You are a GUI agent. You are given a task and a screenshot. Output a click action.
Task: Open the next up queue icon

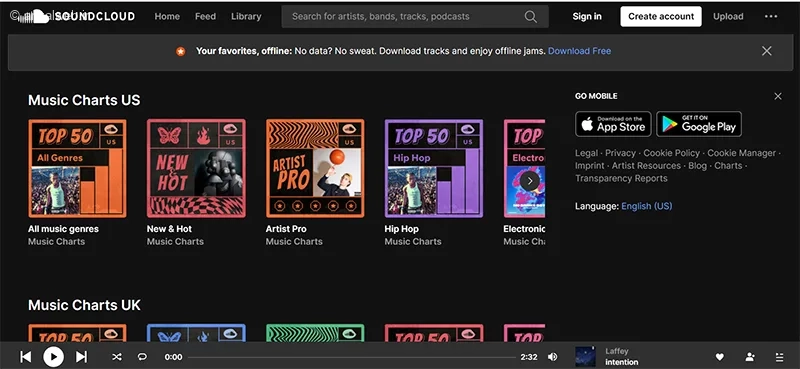point(779,357)
